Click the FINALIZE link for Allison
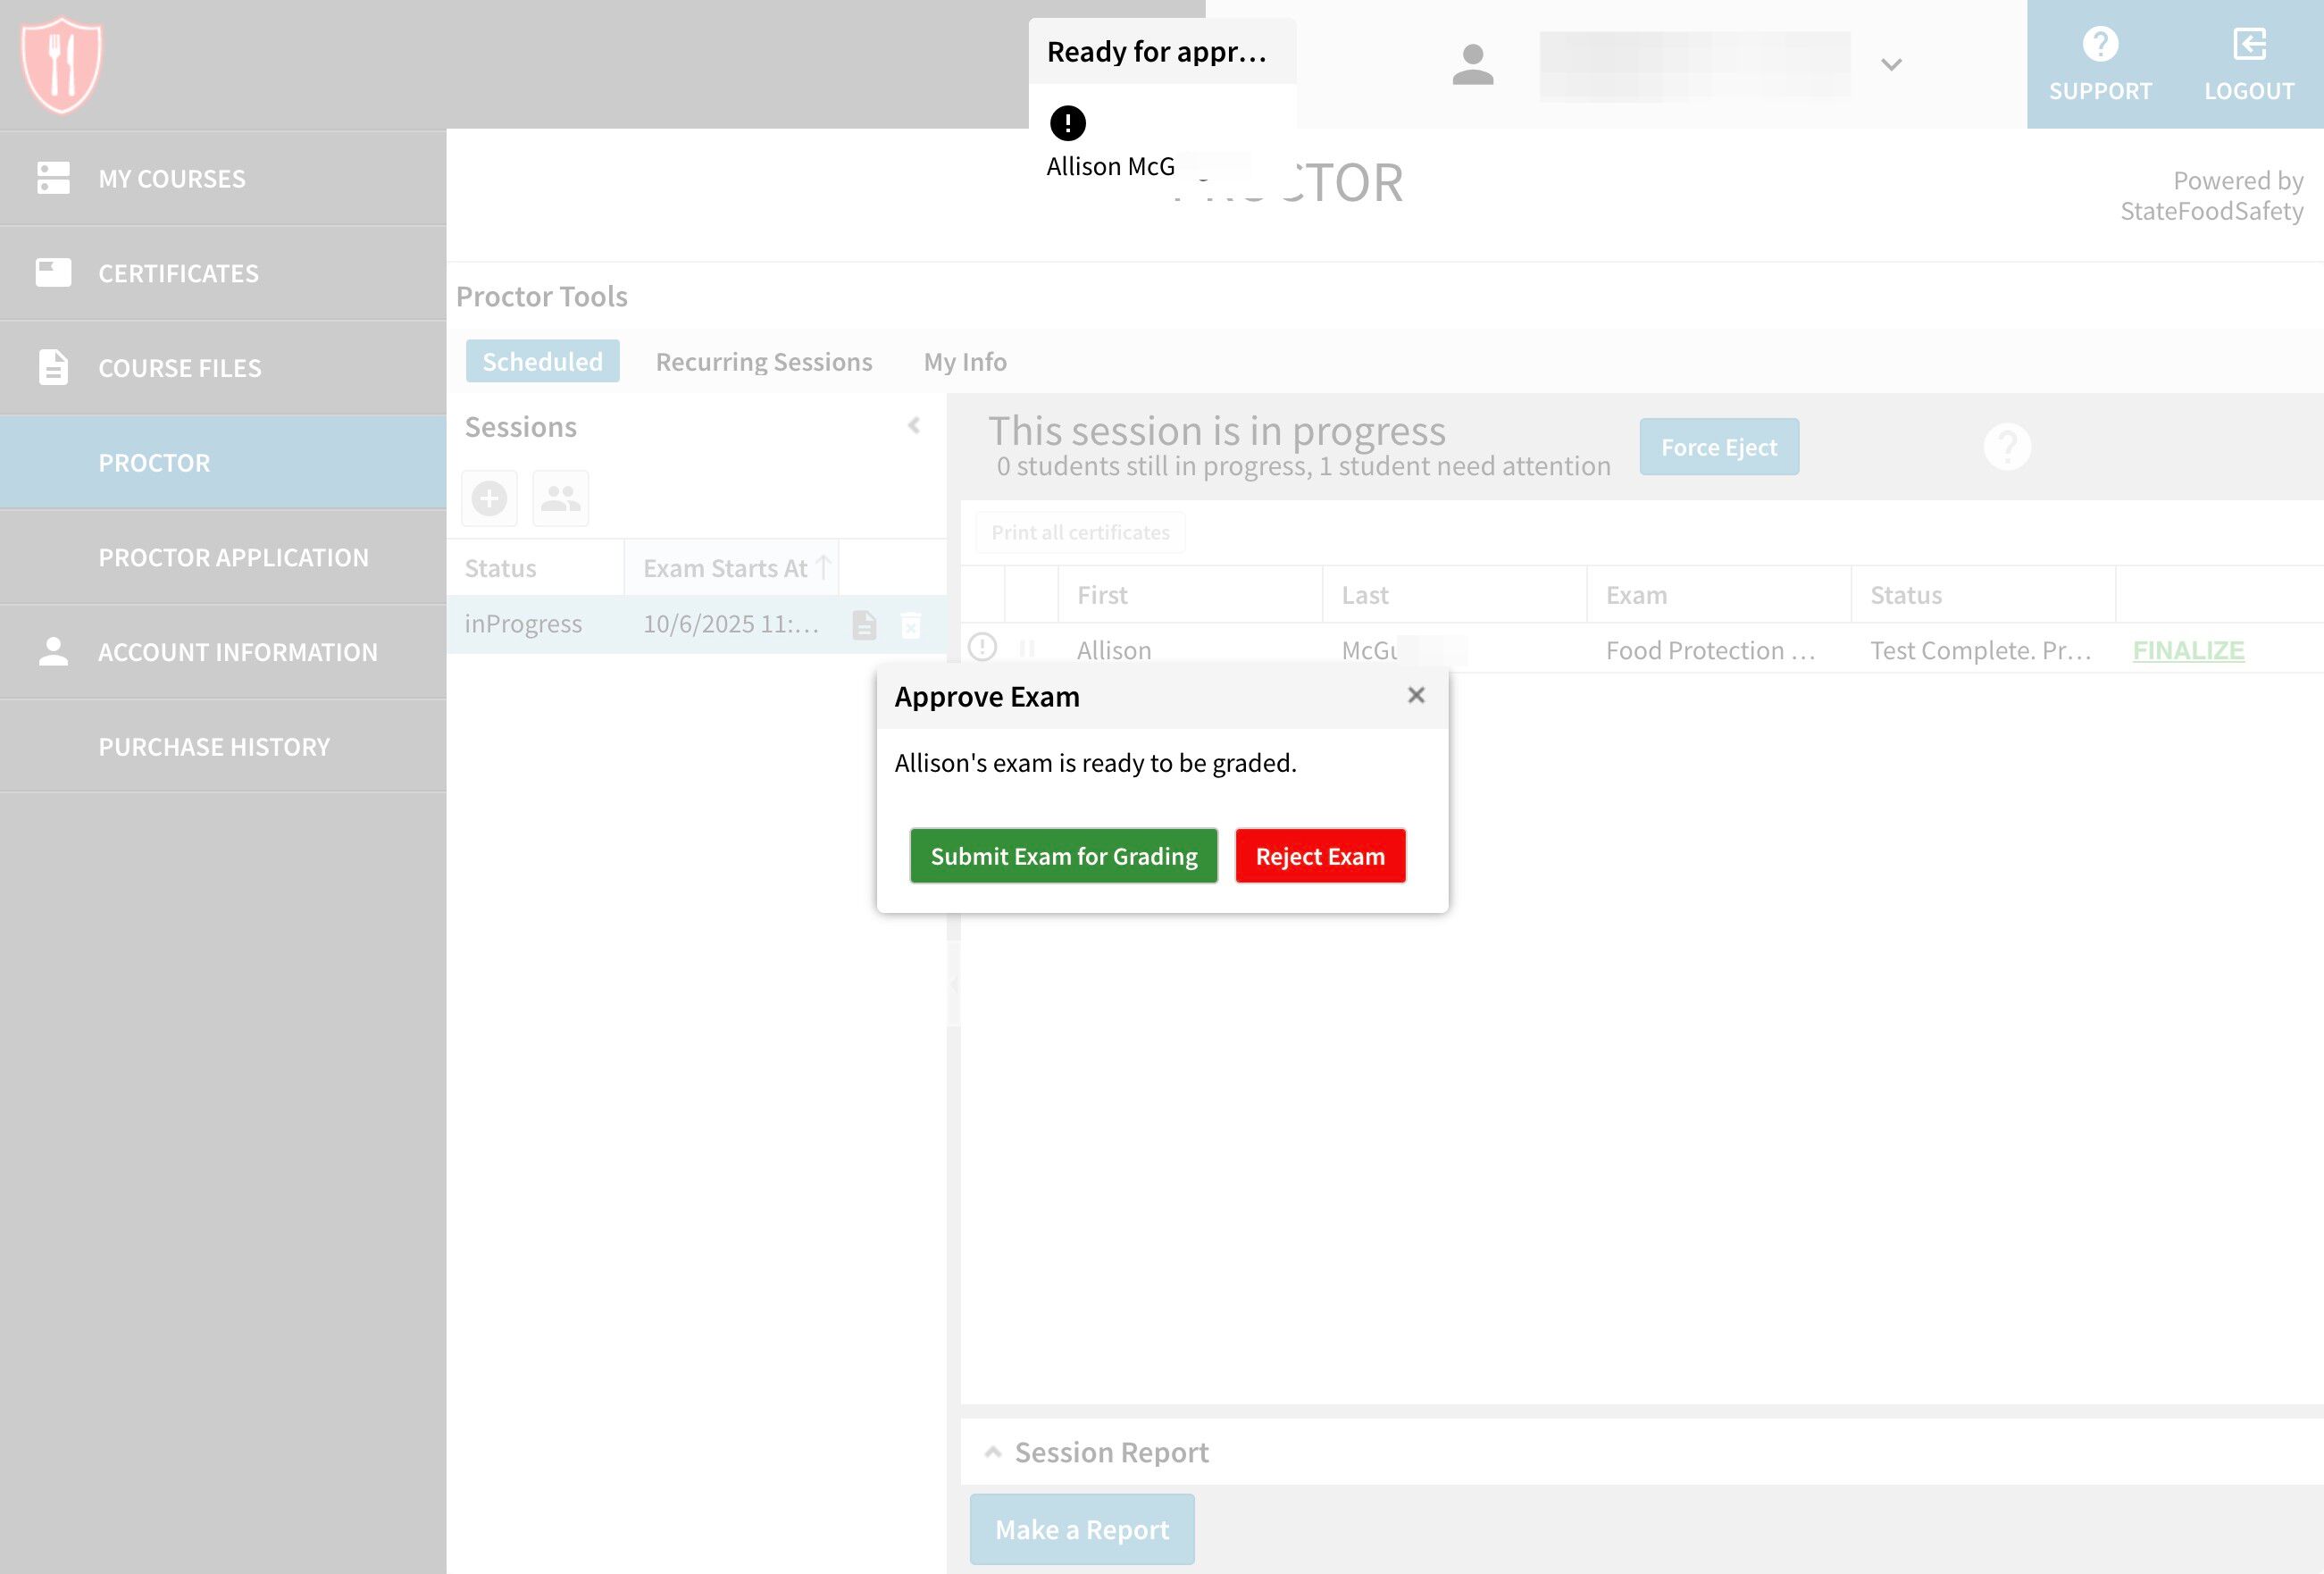The height and width of the screenshot is (1574, 2324). click(x=2187, y=650)
